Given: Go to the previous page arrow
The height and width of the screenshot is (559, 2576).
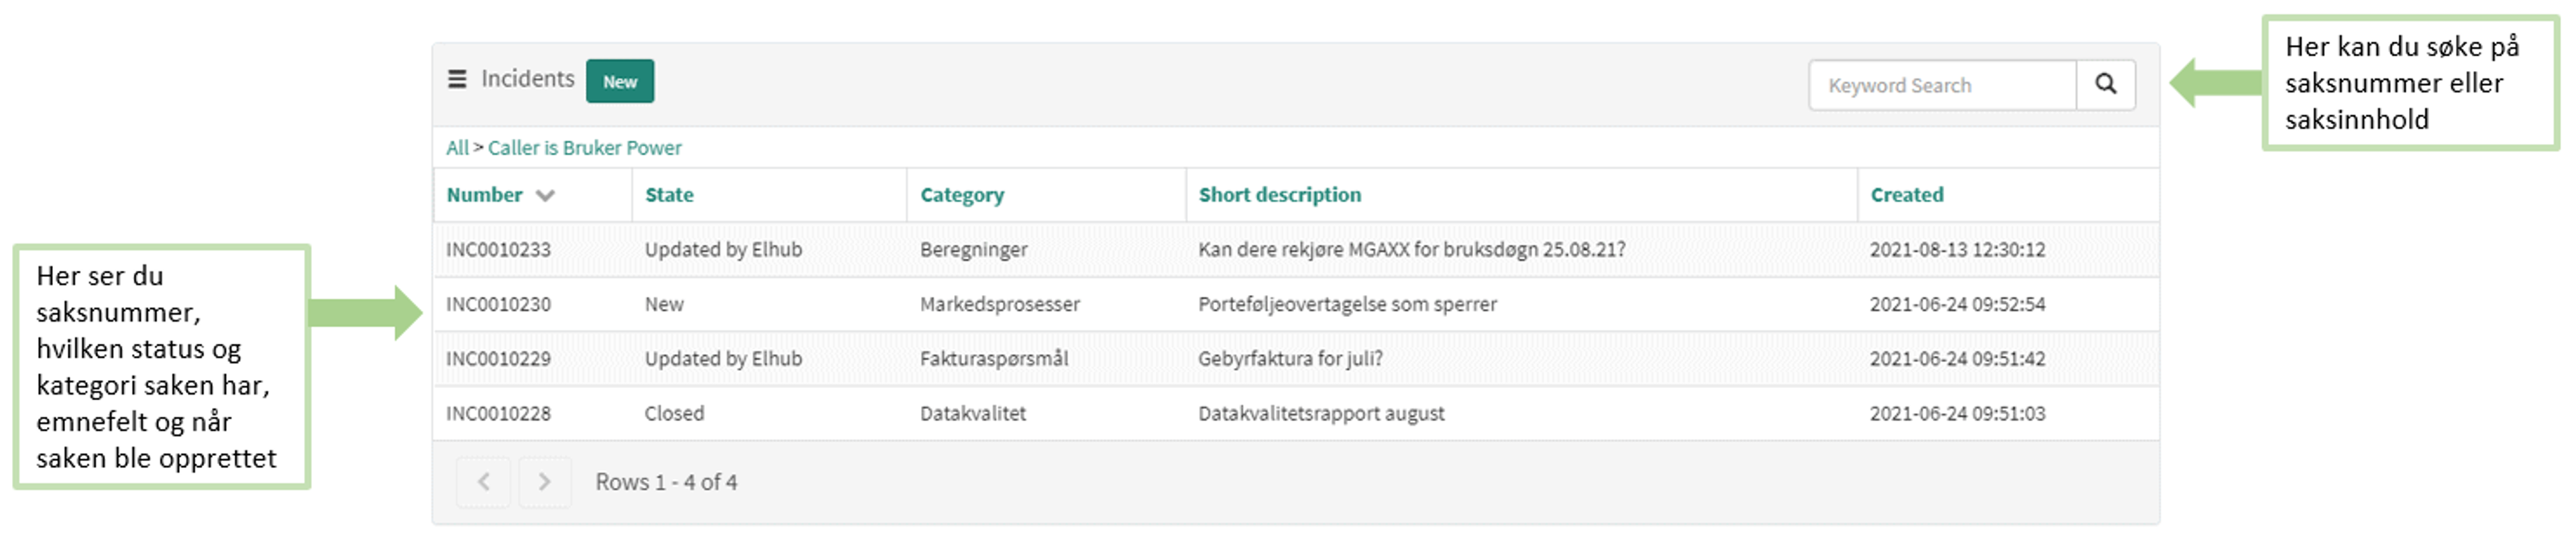Looking at the screenshot, I should [484, 482].
